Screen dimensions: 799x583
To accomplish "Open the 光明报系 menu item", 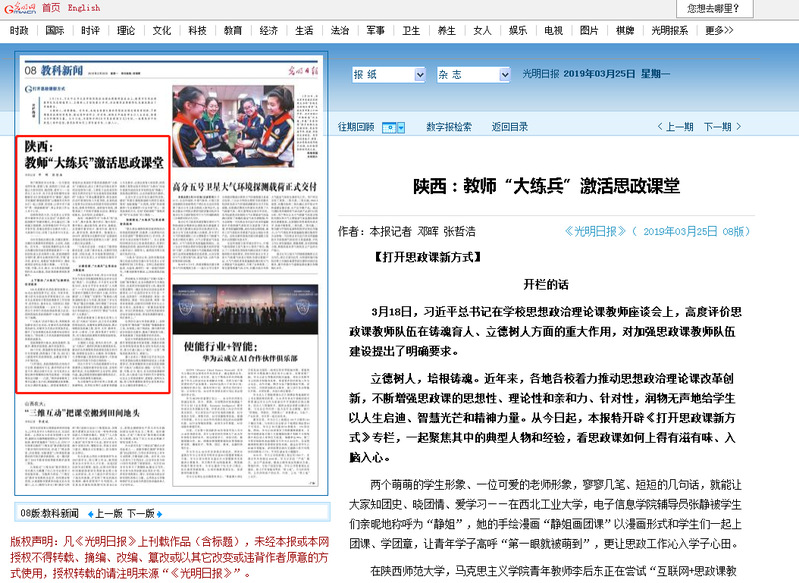I will tap(669, 31).
